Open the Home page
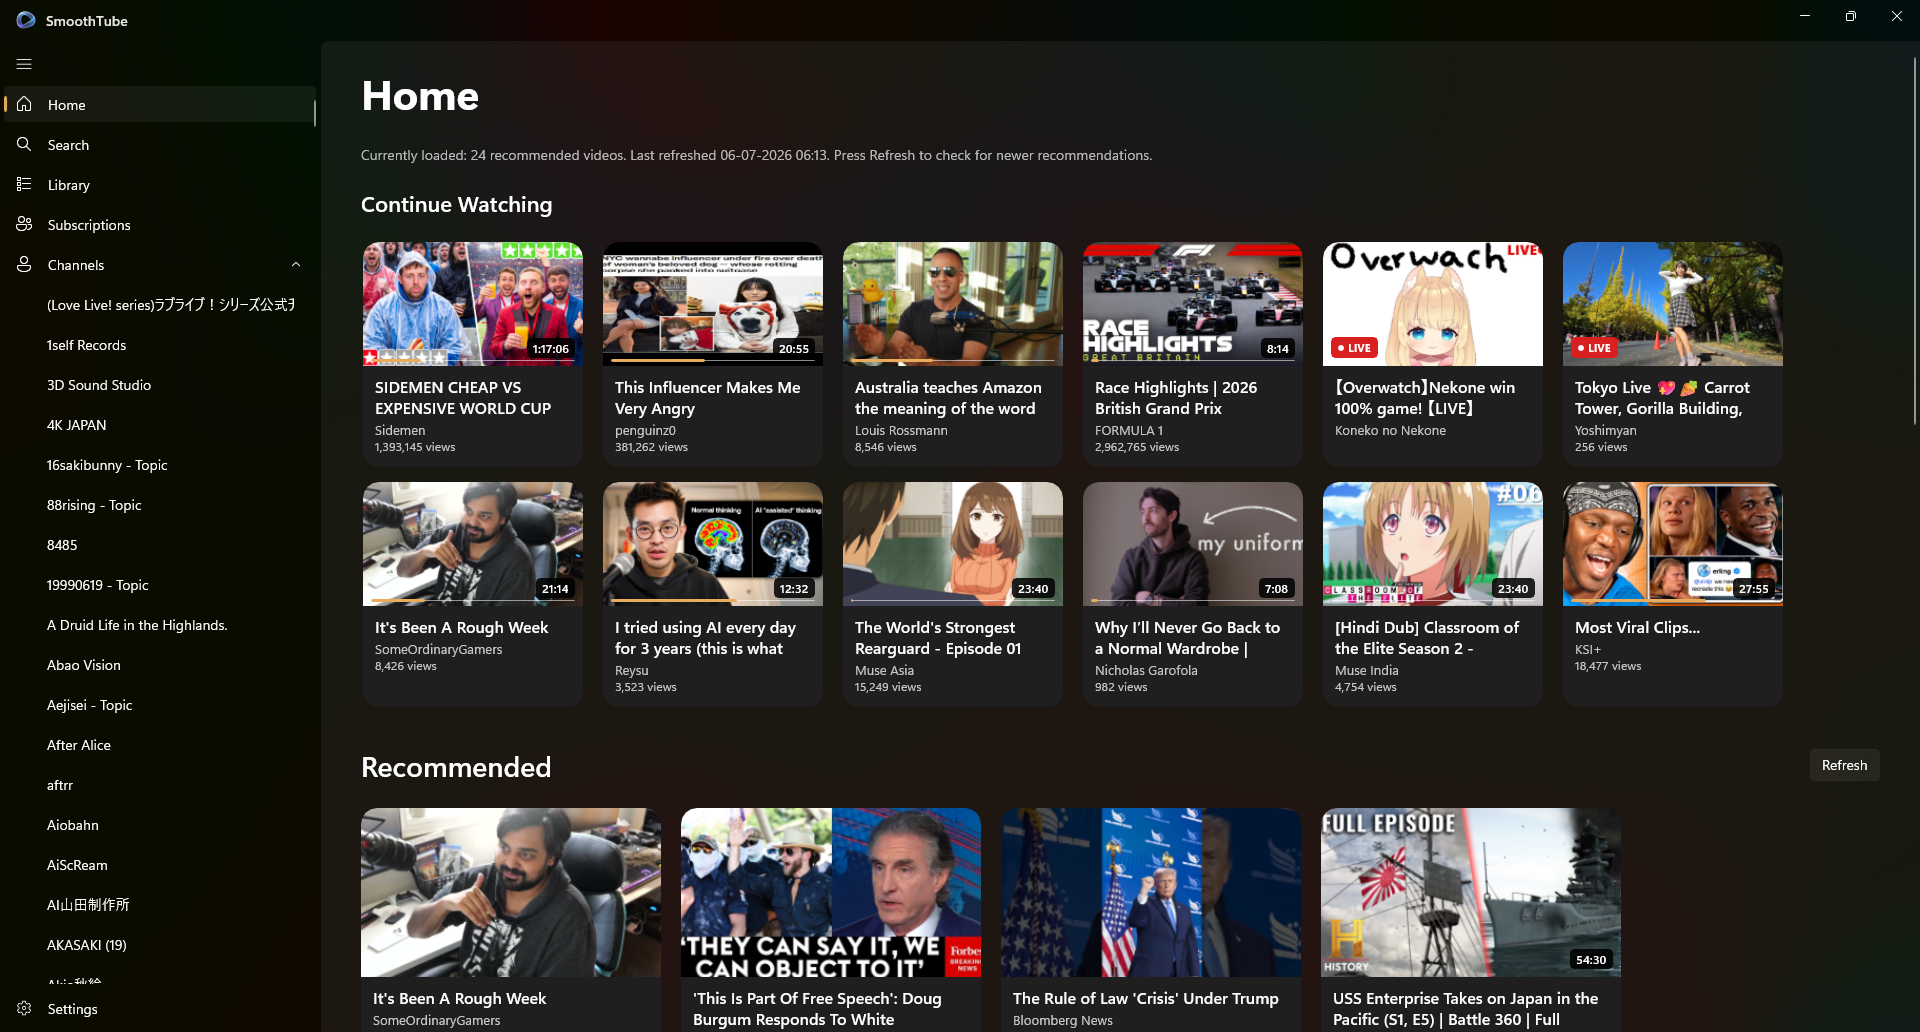 coord(160,104)
